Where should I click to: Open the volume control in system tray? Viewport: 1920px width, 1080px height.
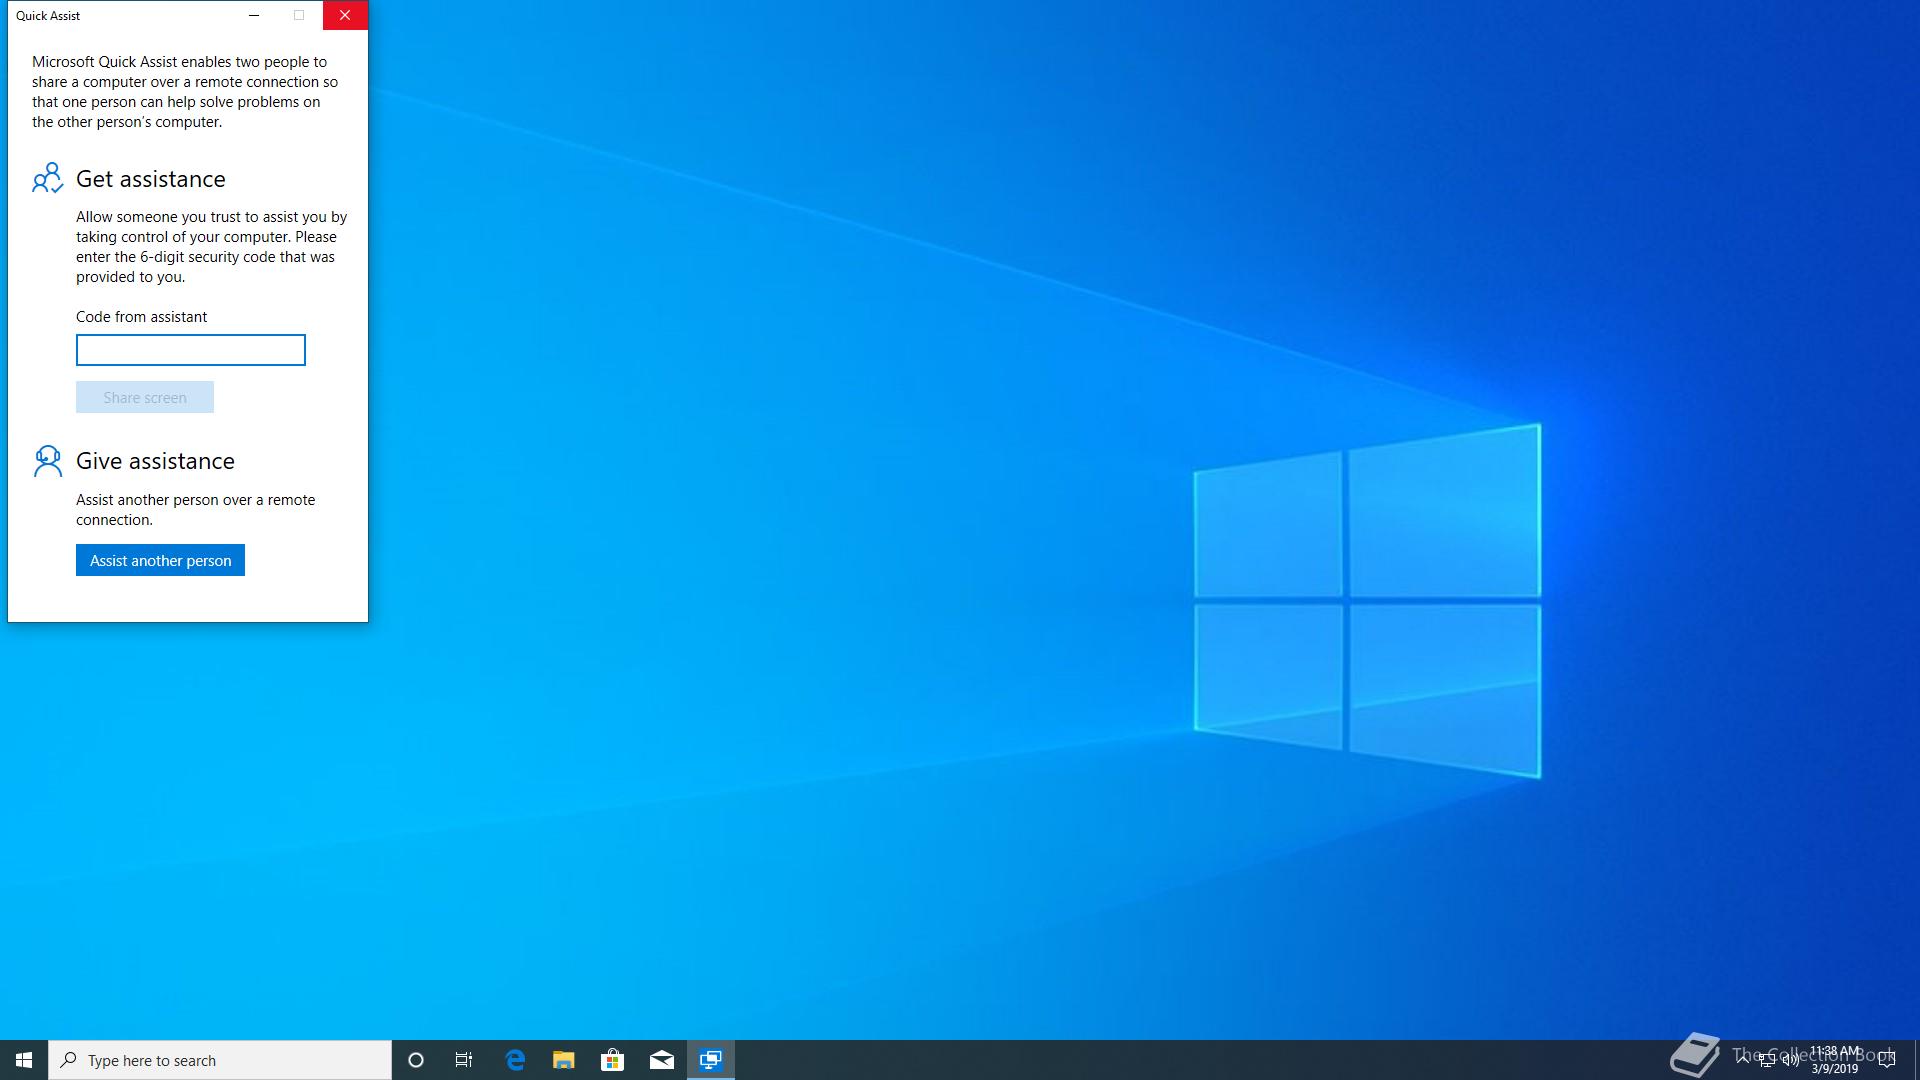[x=1791, y=1060]
